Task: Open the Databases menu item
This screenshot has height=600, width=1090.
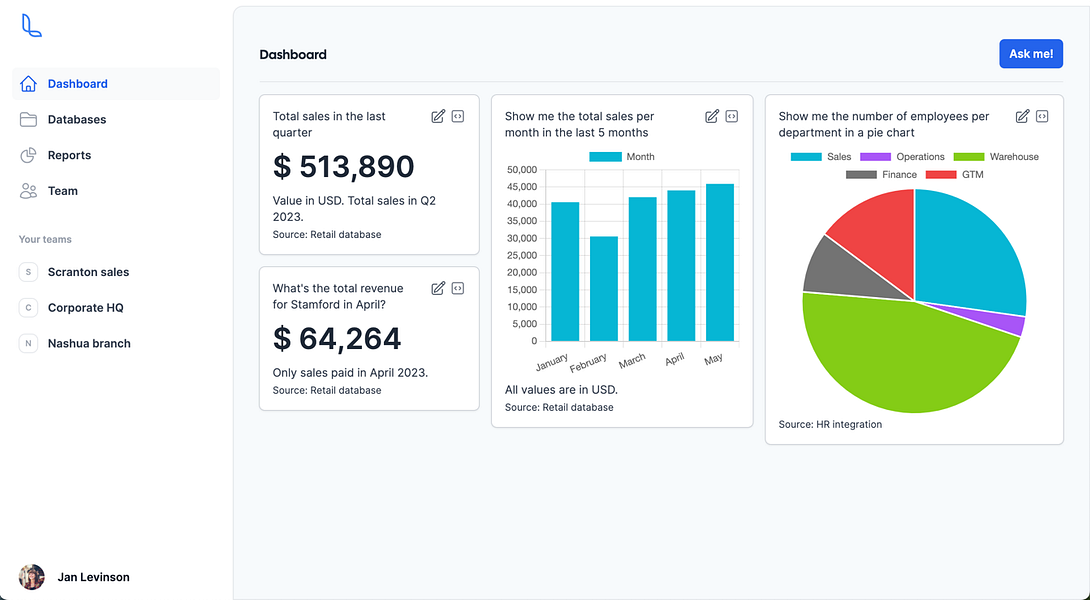Action: point(115,120)
